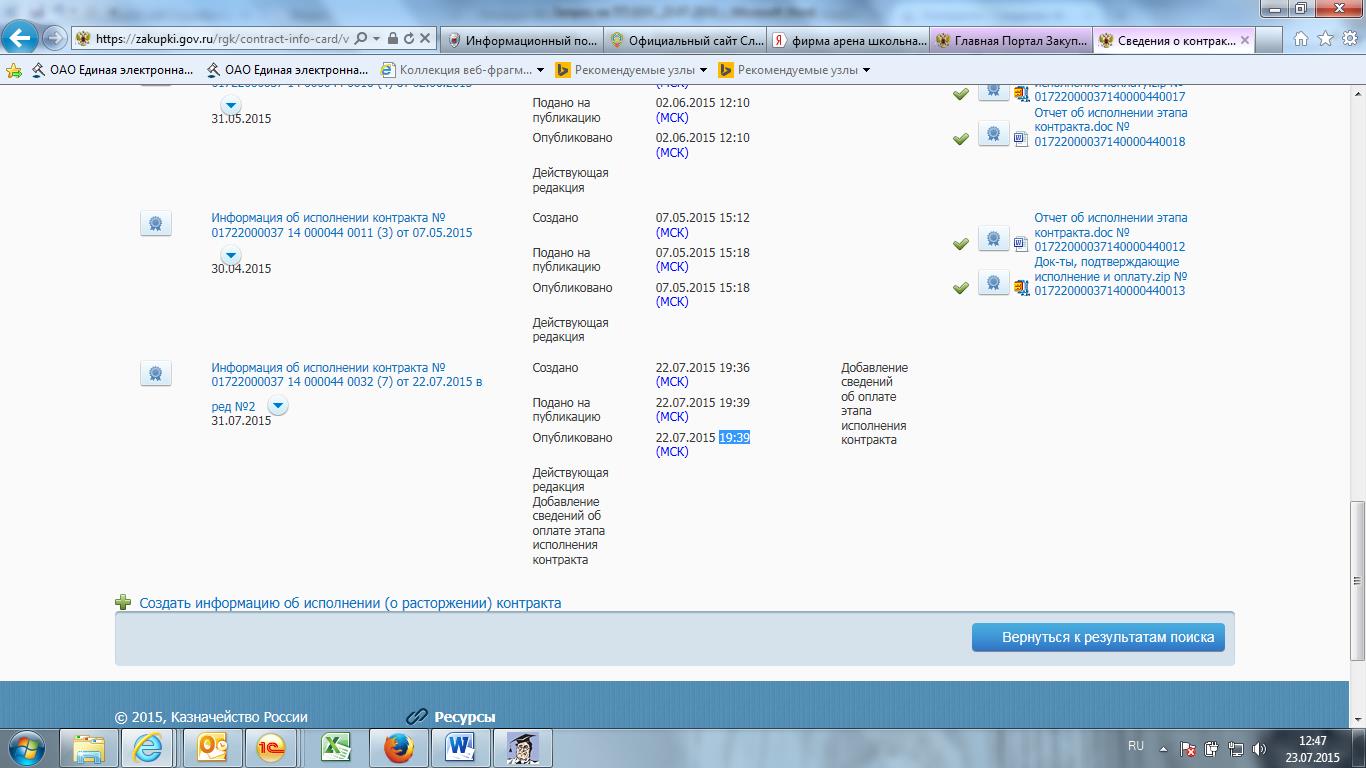
Task: Open Word from the taskbar
Action: point(460,748)
